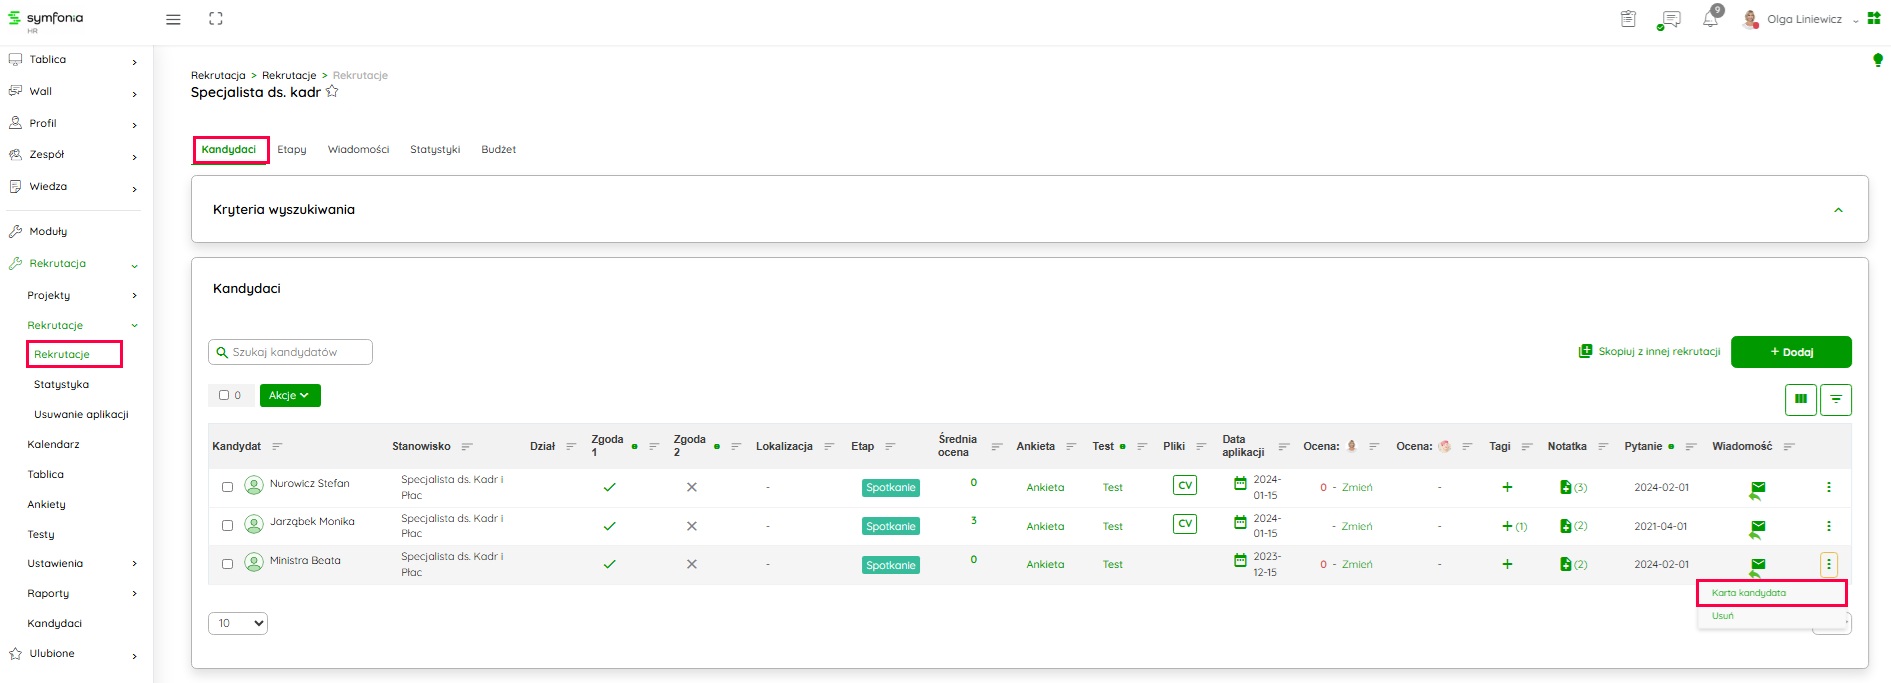Click the green Dodaj button
Image resolution: width=1891 pixels, height=683 pixels.
[1790, 352]
